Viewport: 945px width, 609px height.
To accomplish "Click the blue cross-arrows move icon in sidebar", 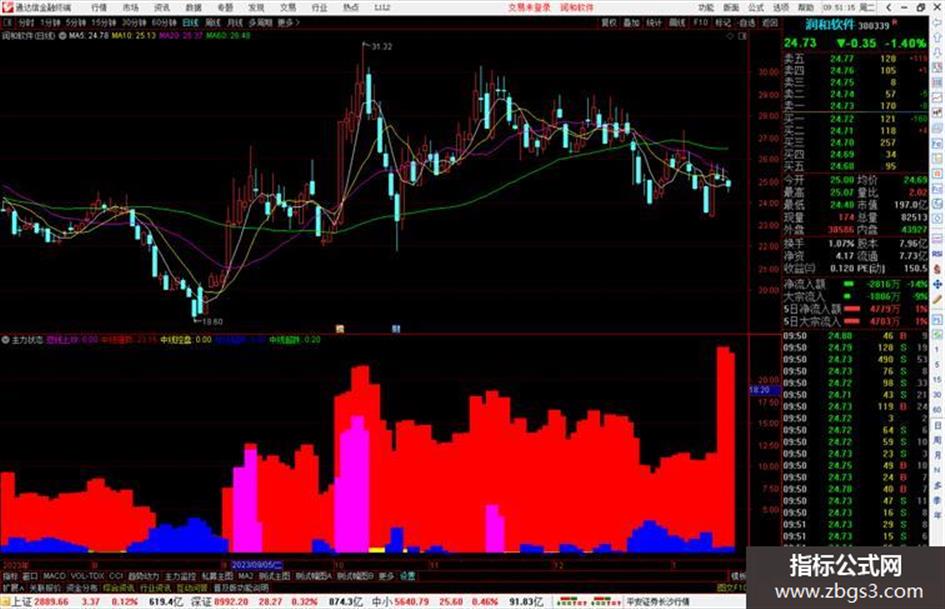I will (x=937, y=283).
